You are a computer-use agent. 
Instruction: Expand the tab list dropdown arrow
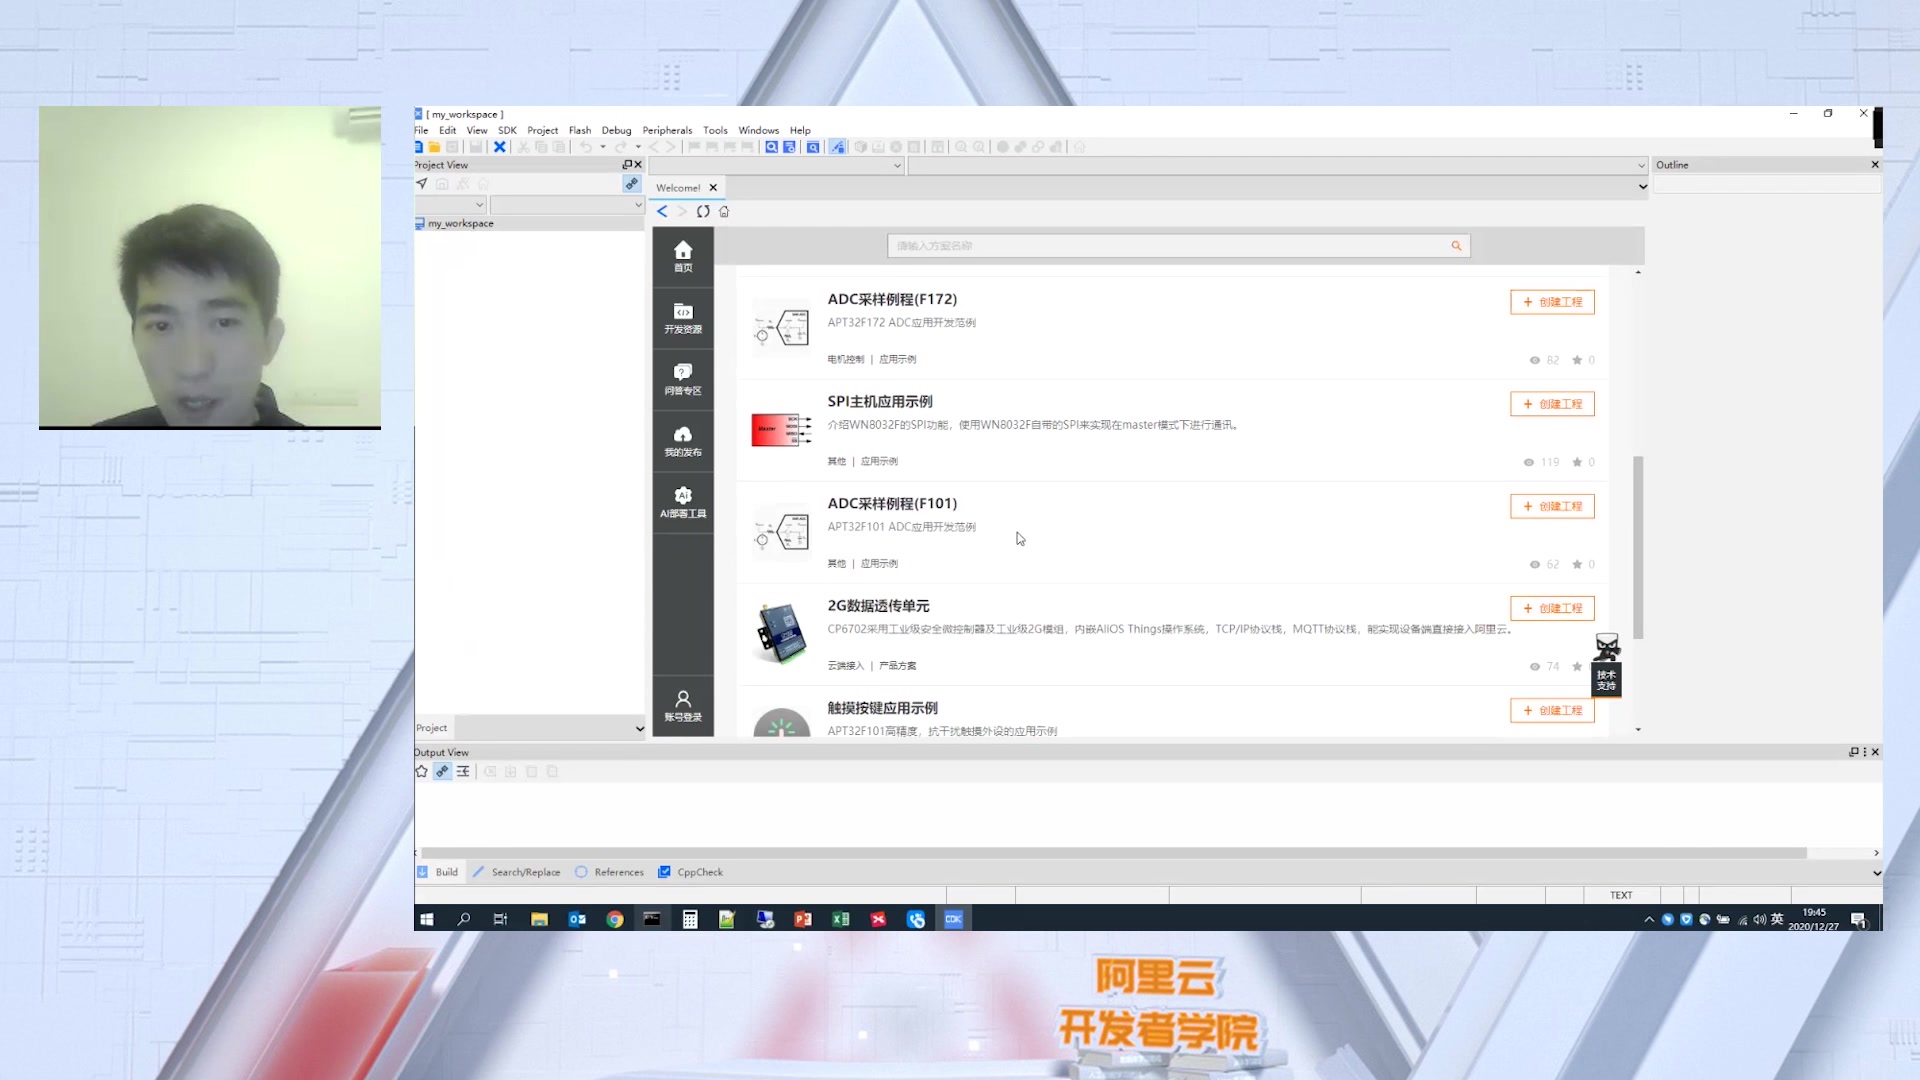(x=1642, y=187)
